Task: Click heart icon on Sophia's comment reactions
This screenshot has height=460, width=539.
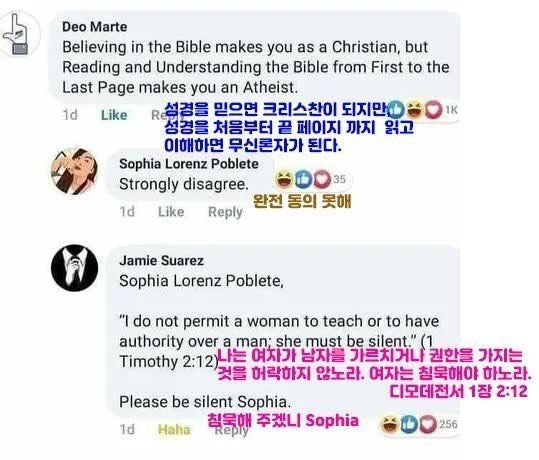Action: 322,179
